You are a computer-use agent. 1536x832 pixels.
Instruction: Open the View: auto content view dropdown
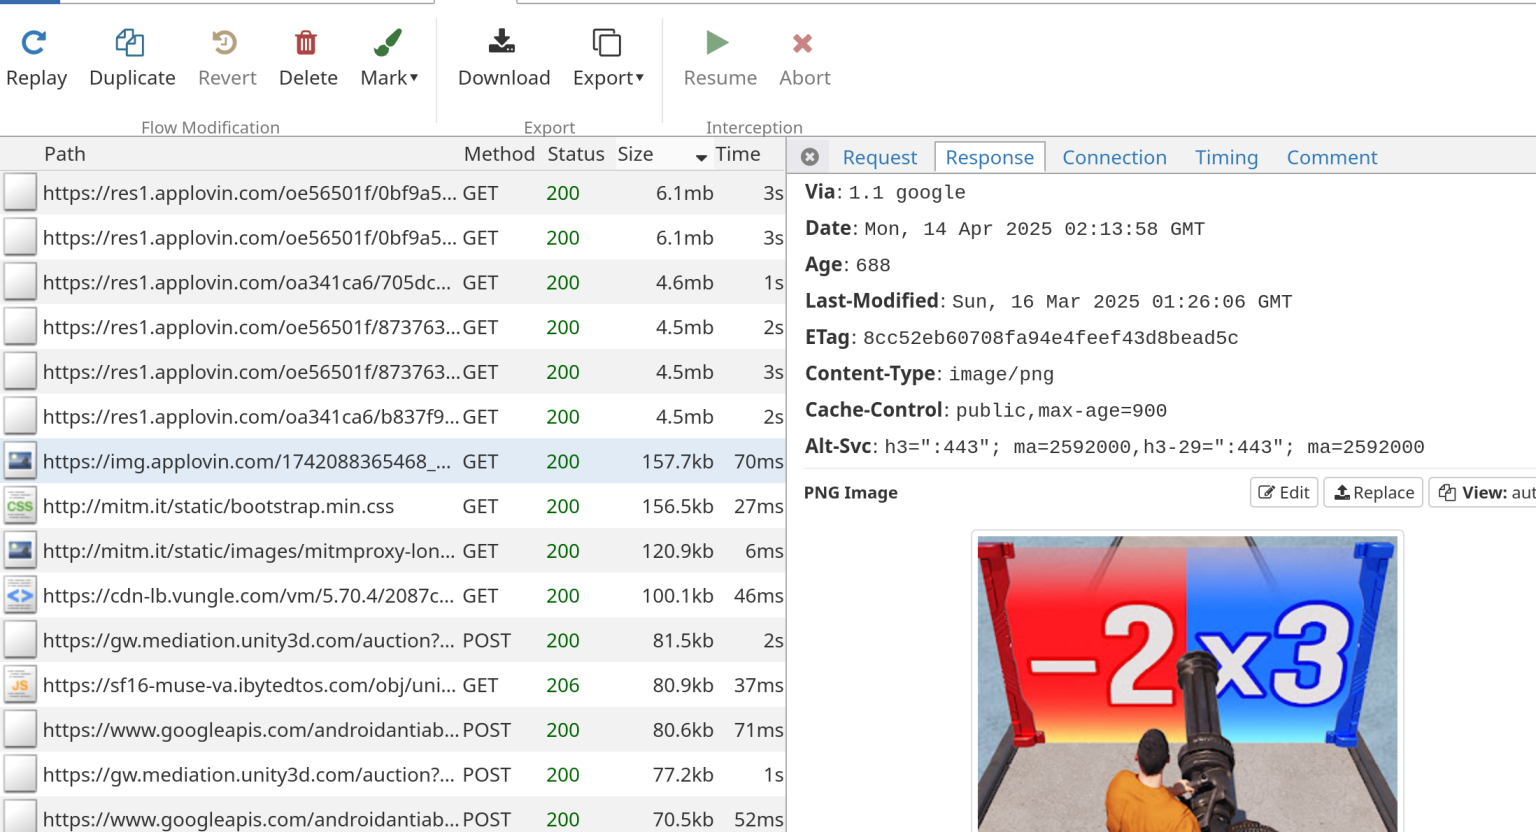[1484, 492]
